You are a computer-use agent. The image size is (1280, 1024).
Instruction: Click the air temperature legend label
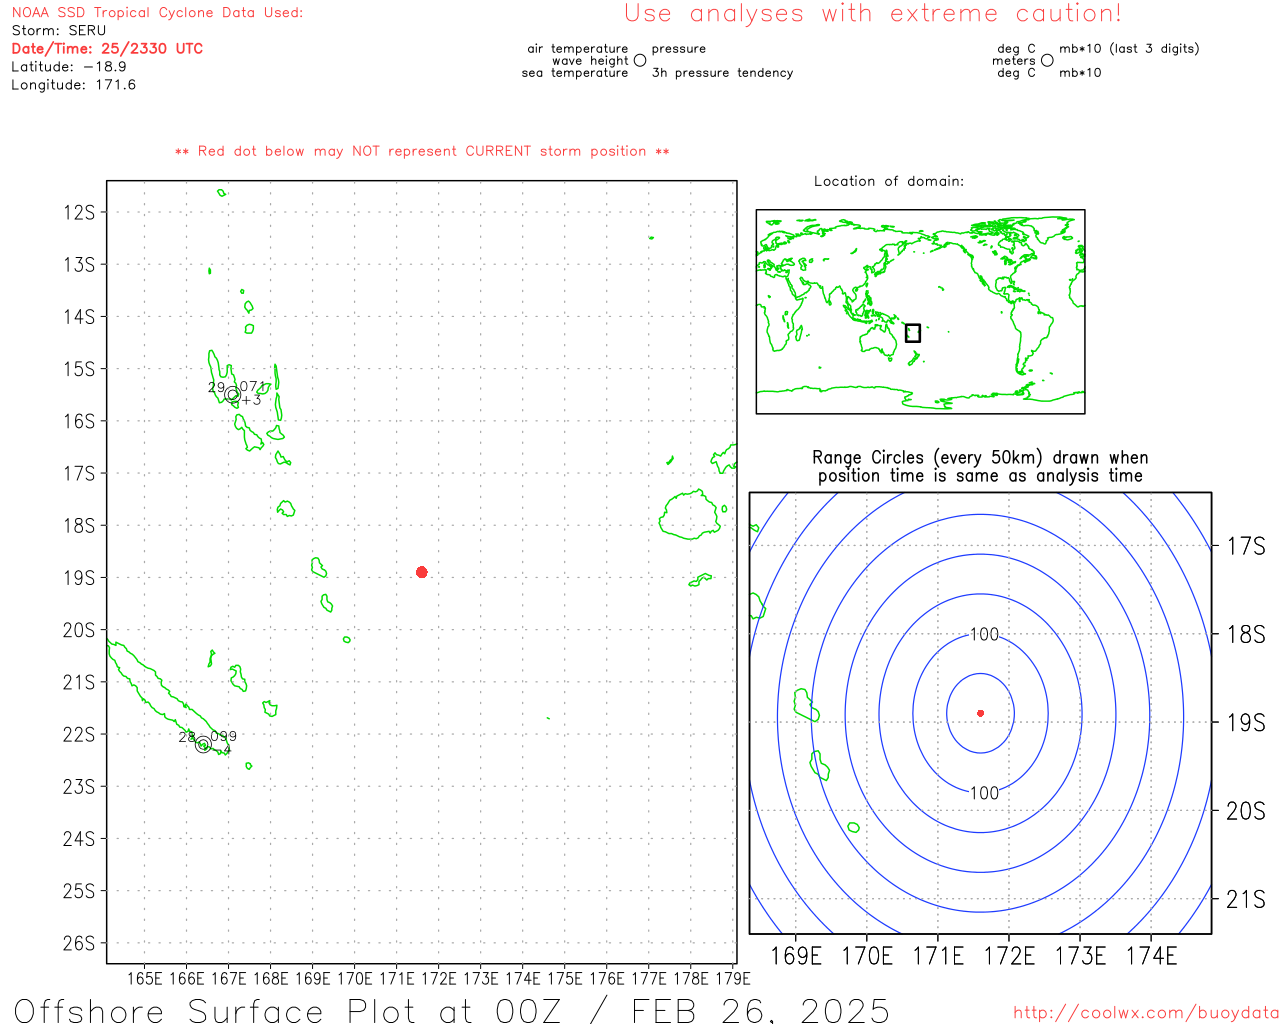coord(578,49)
